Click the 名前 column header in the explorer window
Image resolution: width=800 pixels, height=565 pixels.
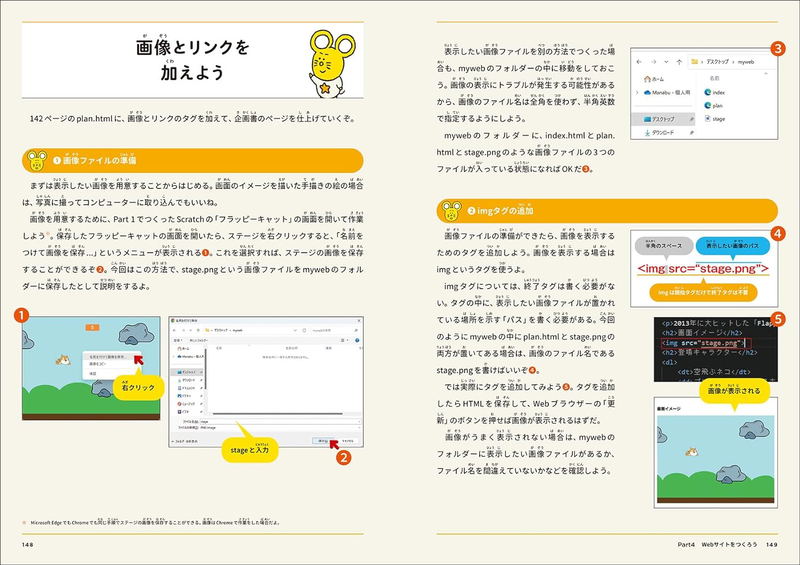(715, 79)
